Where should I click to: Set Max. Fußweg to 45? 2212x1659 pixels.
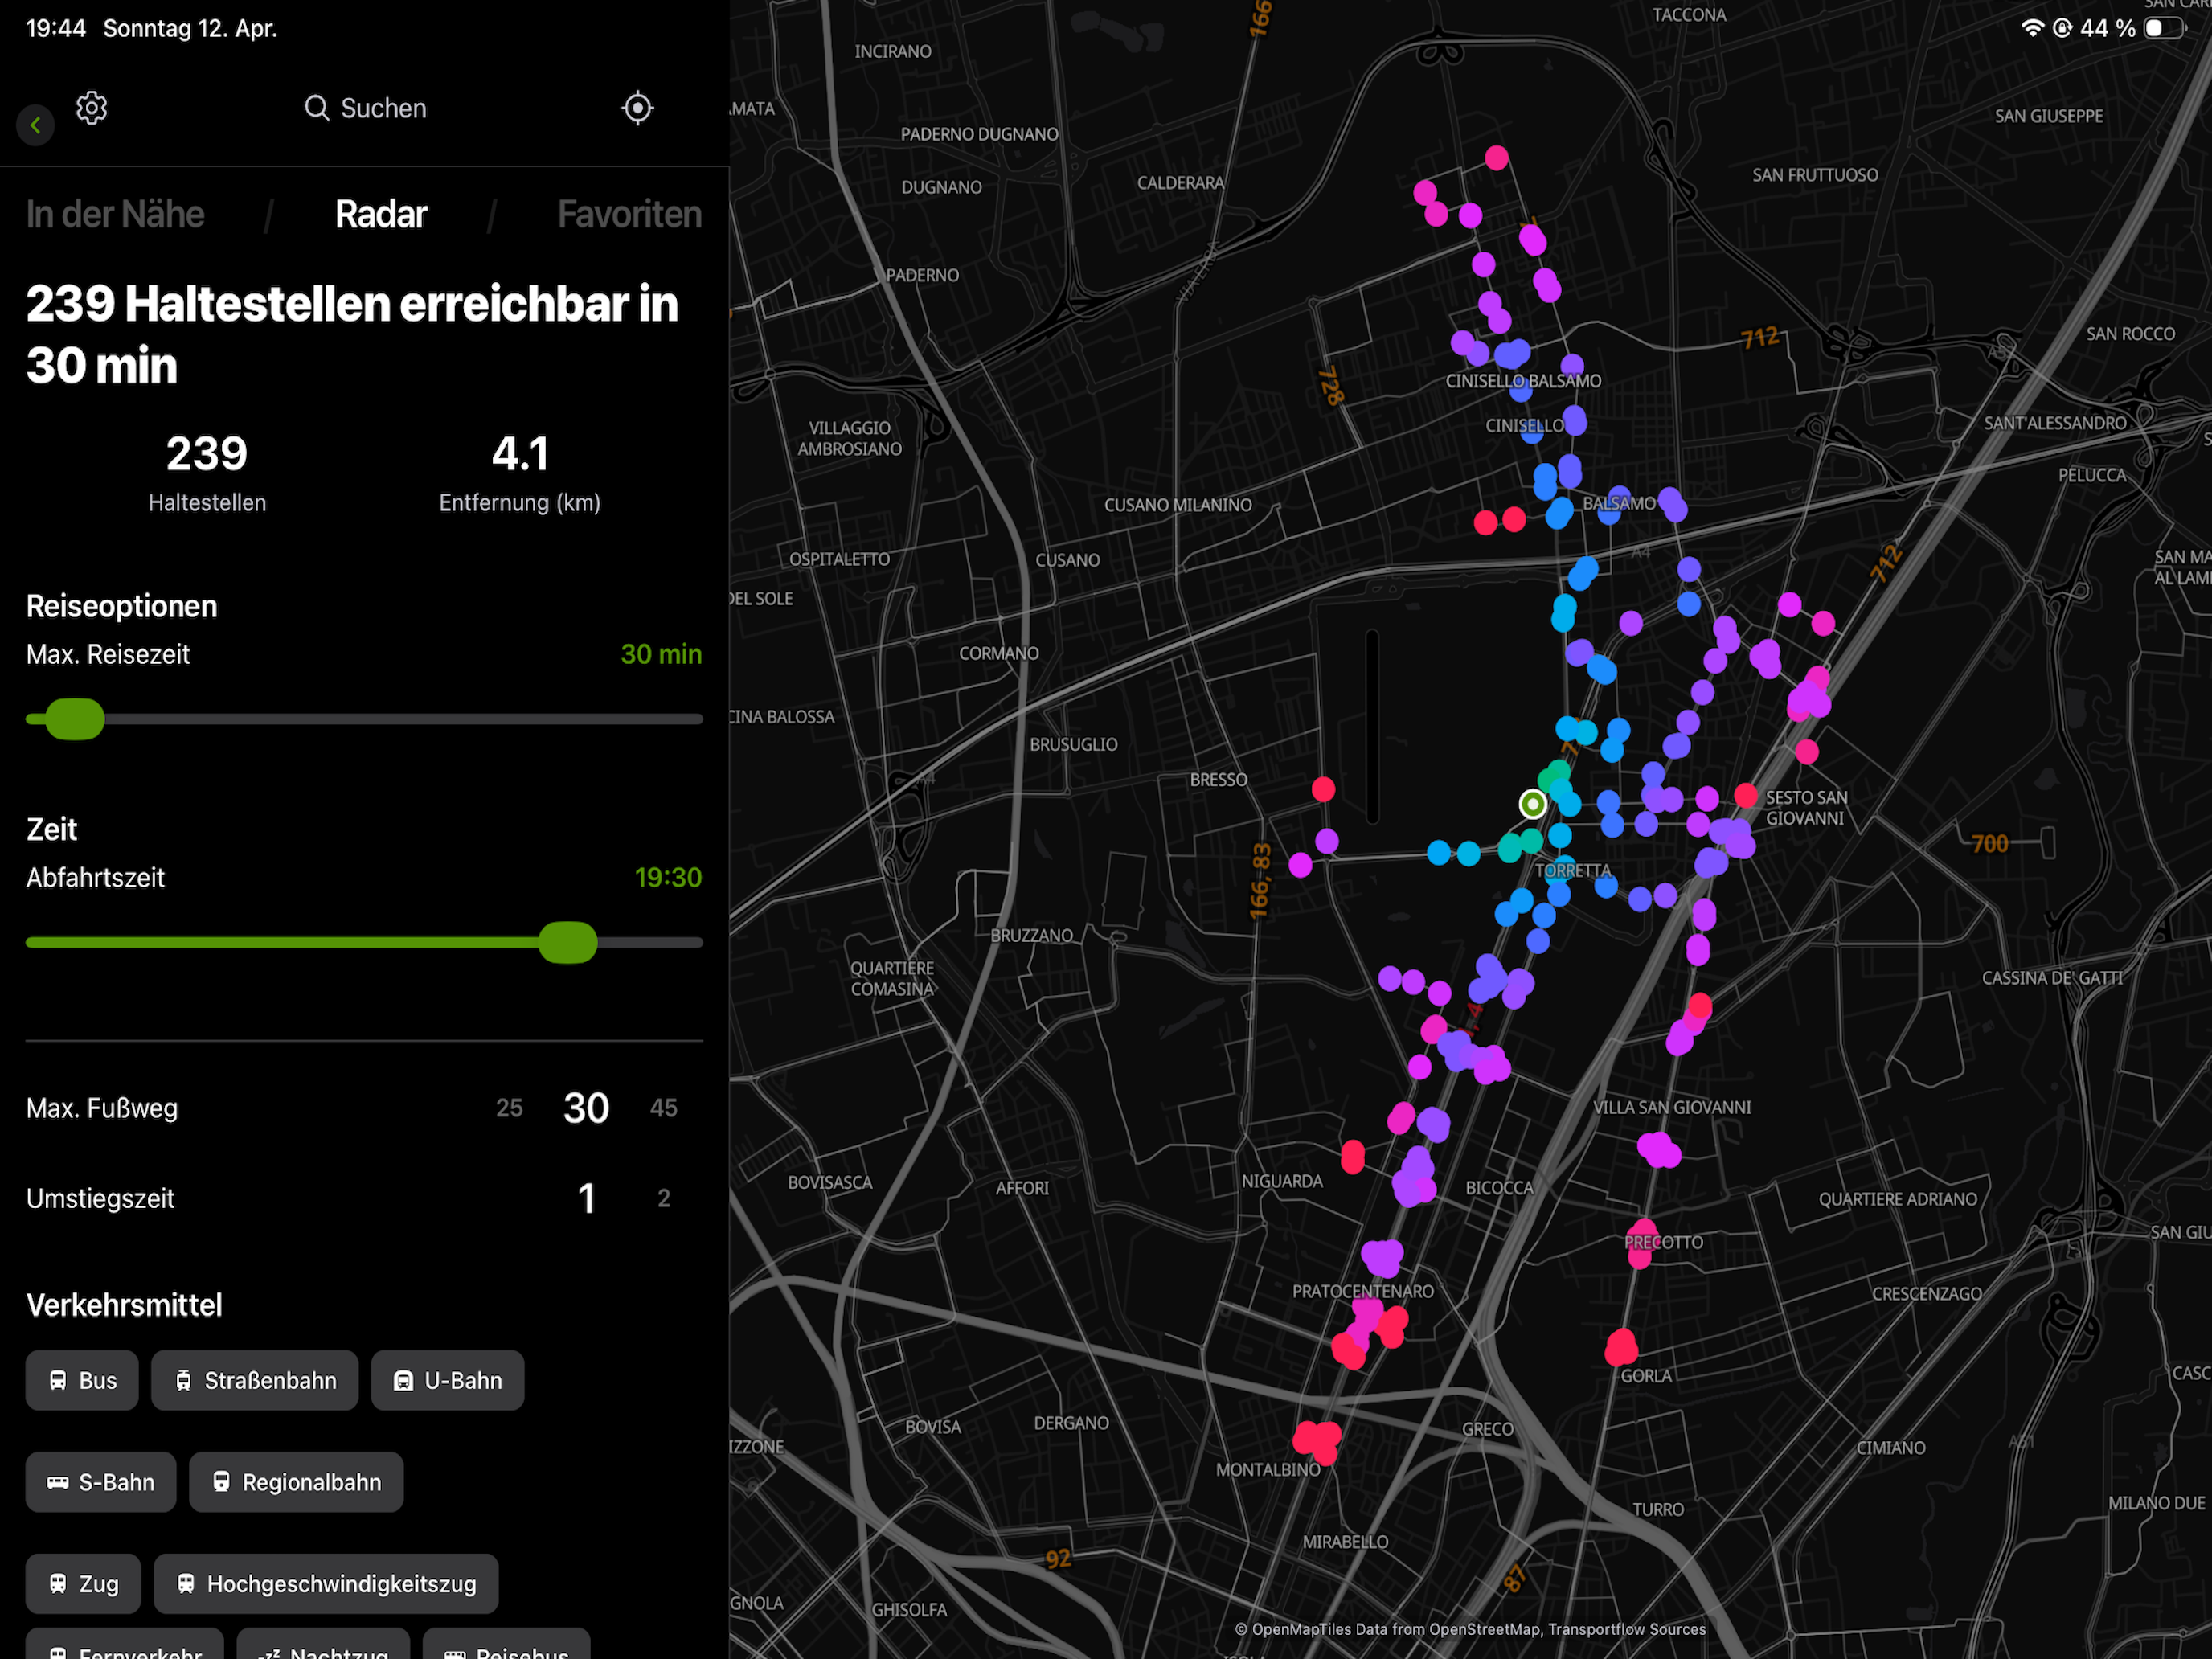pos(664,1108)
